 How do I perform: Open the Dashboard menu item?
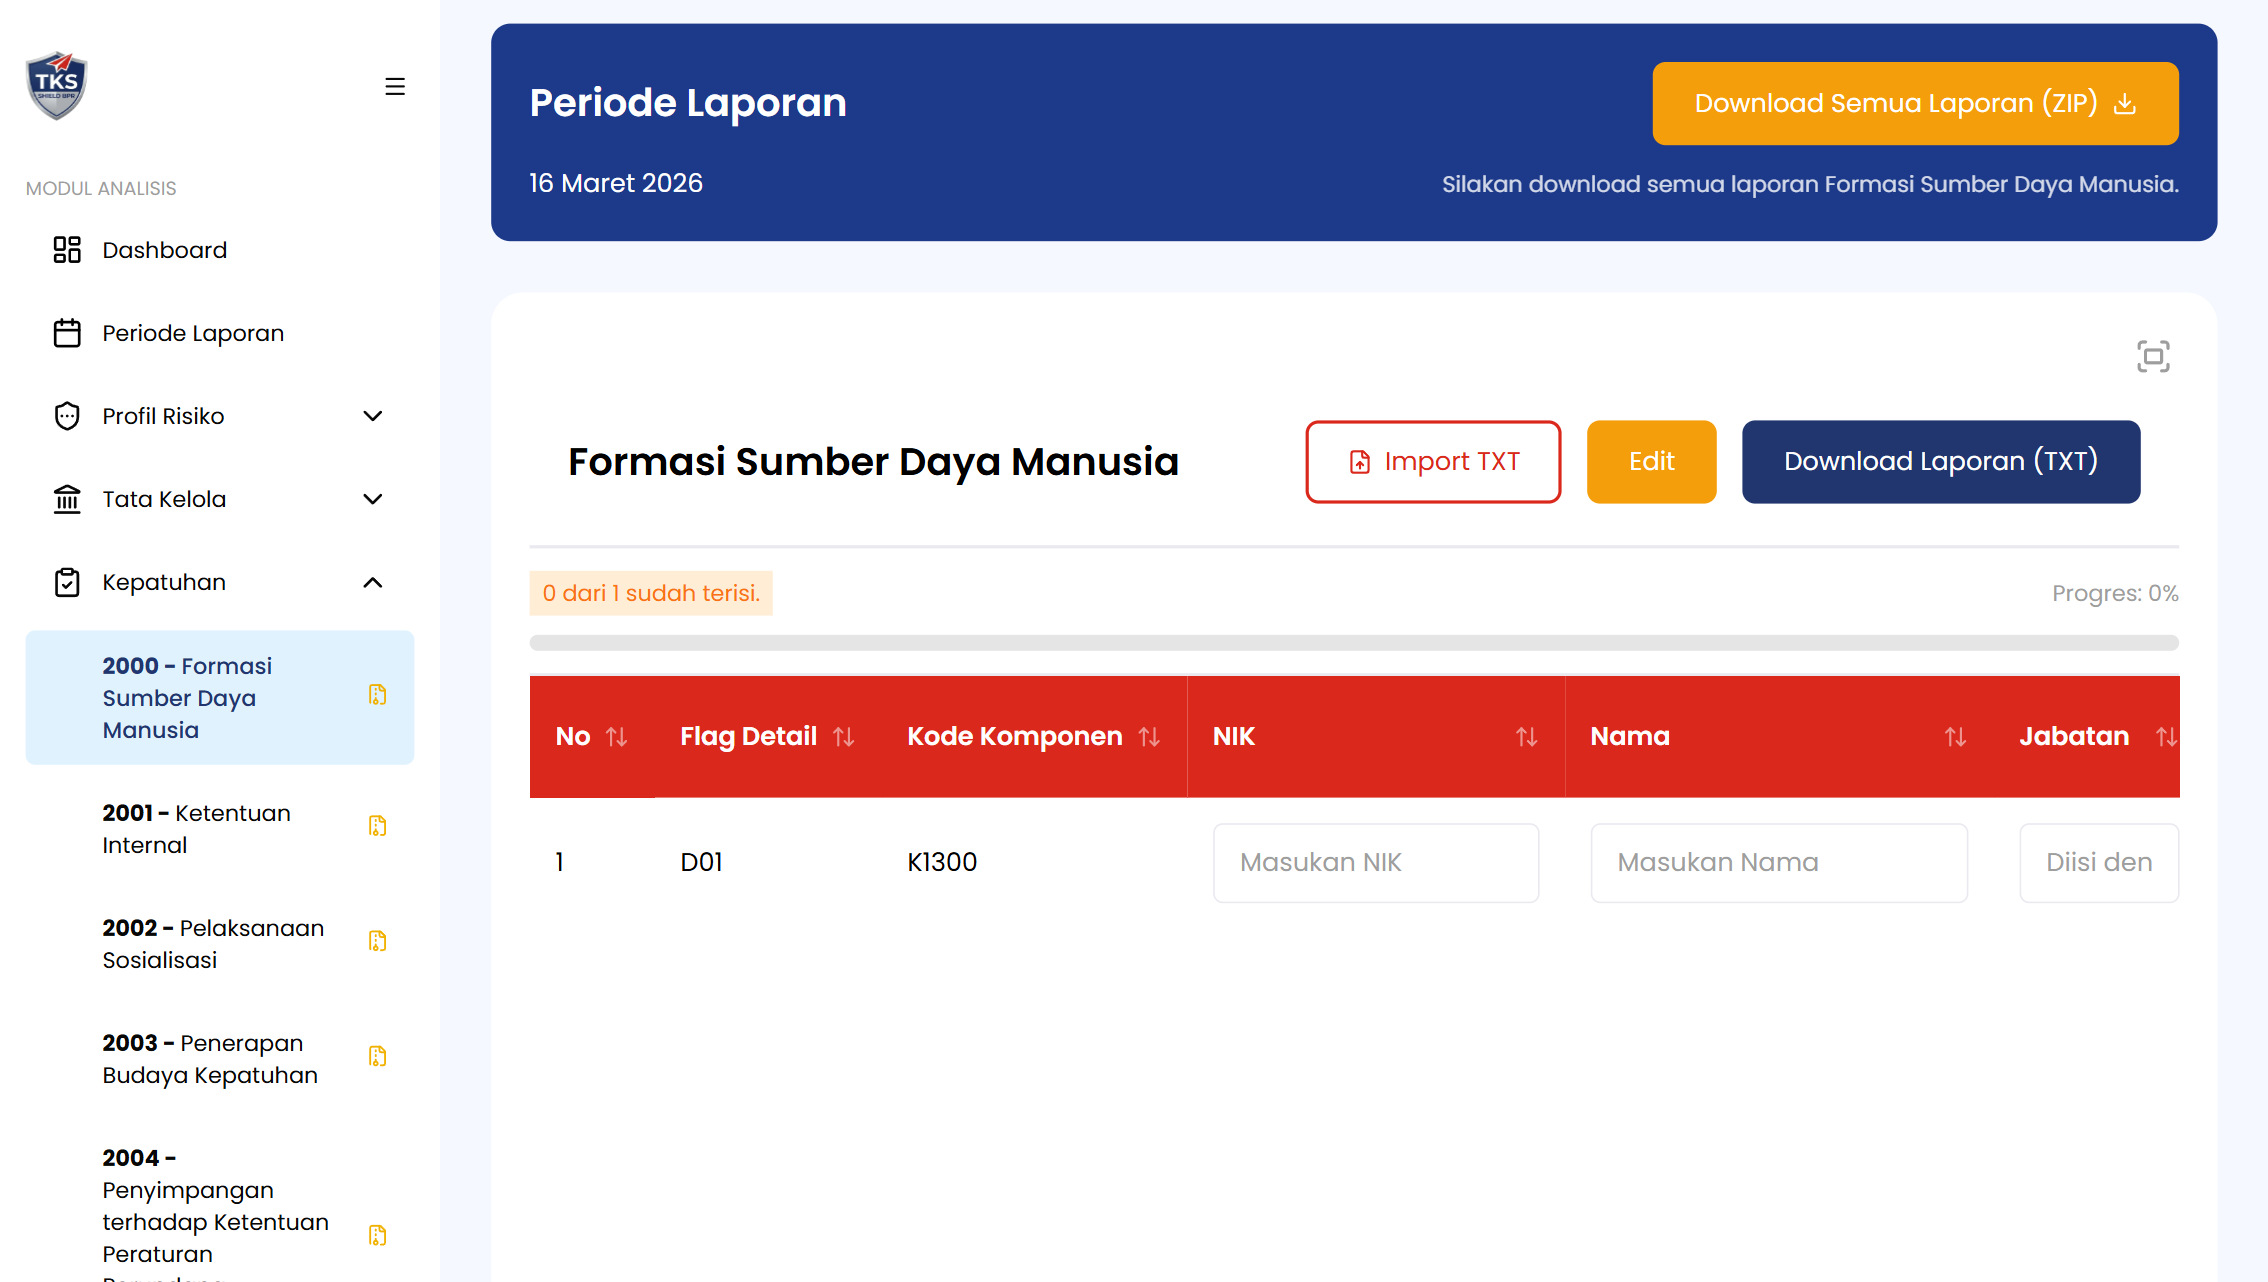[165, 250]
